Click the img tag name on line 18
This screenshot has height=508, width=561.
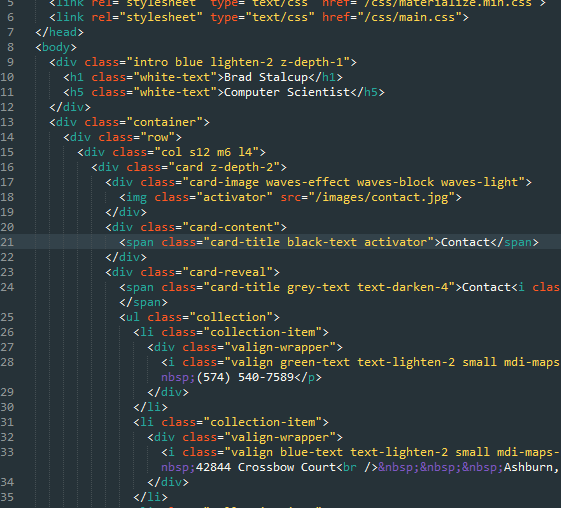coord(136,197)
